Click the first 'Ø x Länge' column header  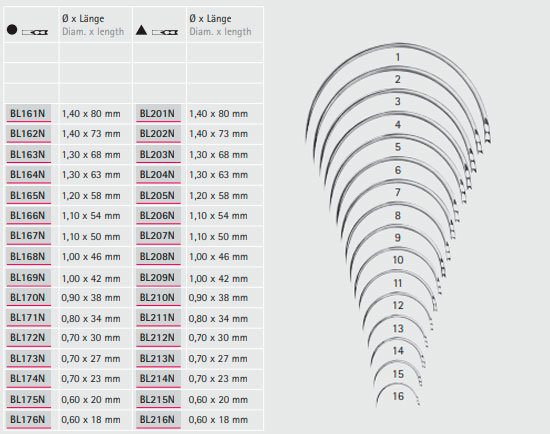[83, 19]
